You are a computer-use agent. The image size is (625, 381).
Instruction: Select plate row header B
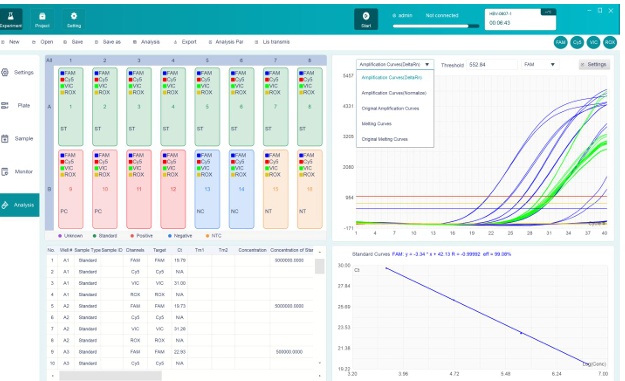click(49, 189)
